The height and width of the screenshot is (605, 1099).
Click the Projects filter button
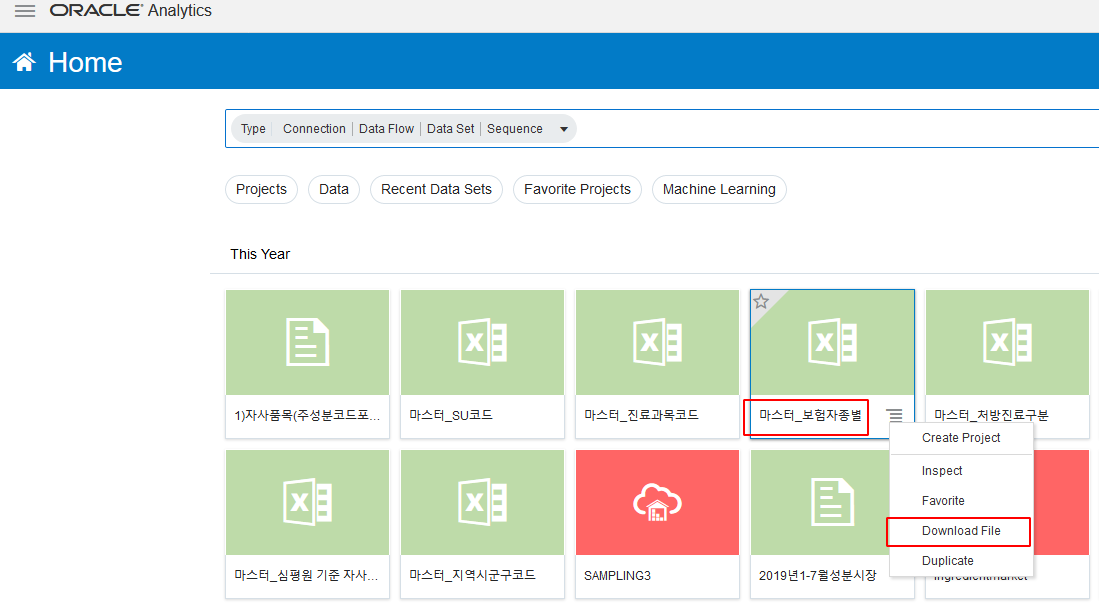pyautogui.click(x=261, y=189)
